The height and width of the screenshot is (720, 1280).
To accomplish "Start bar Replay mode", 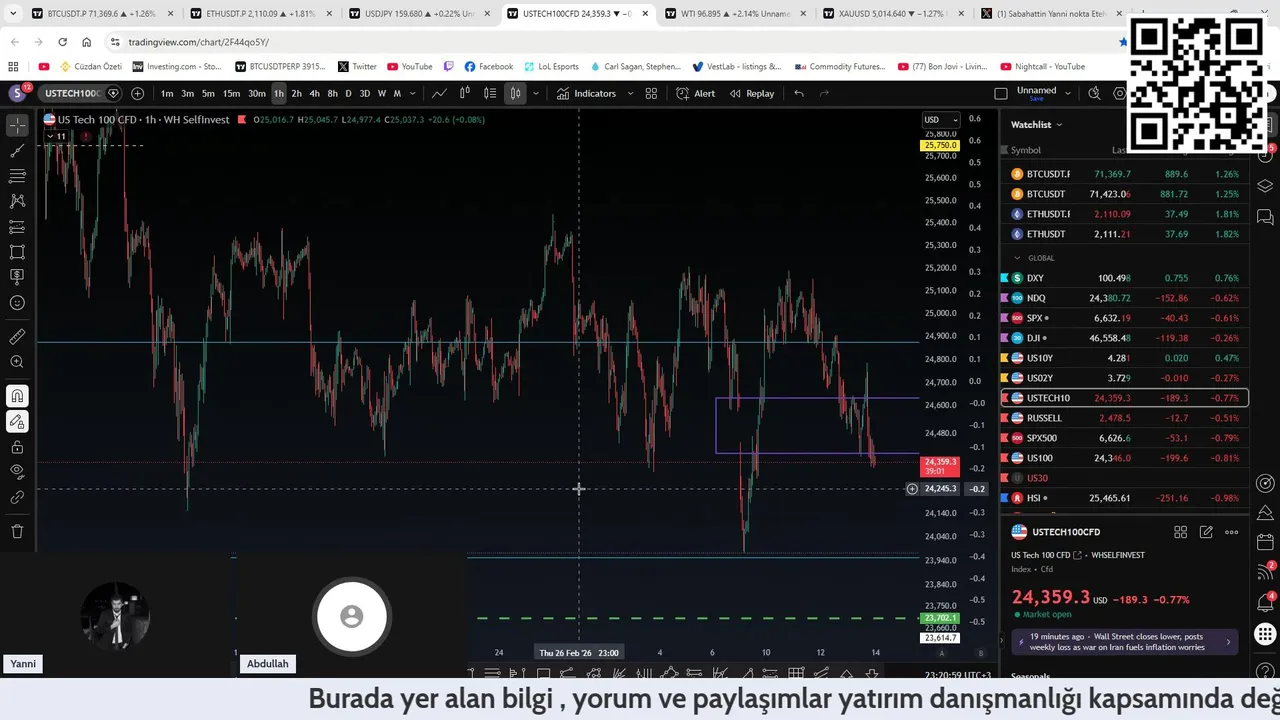I will [752, 93].
